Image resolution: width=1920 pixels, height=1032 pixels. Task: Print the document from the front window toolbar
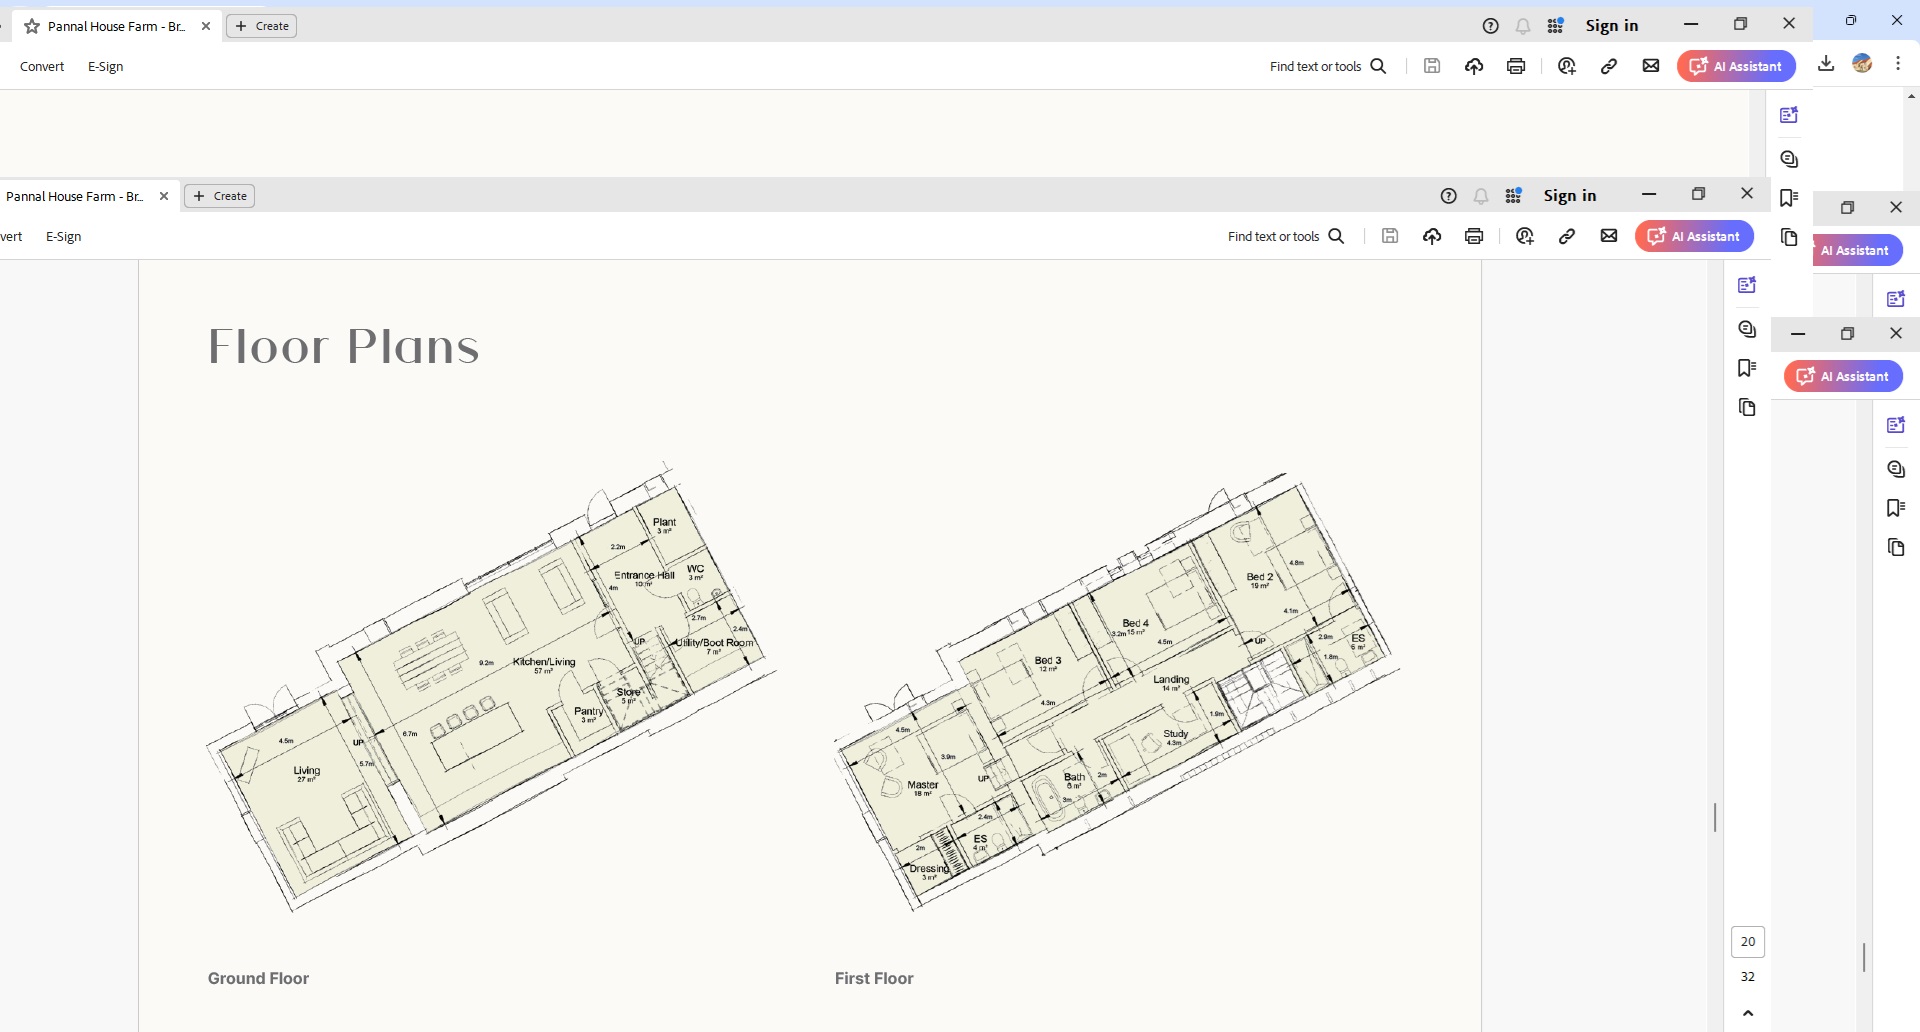[x=1474, y=236]
